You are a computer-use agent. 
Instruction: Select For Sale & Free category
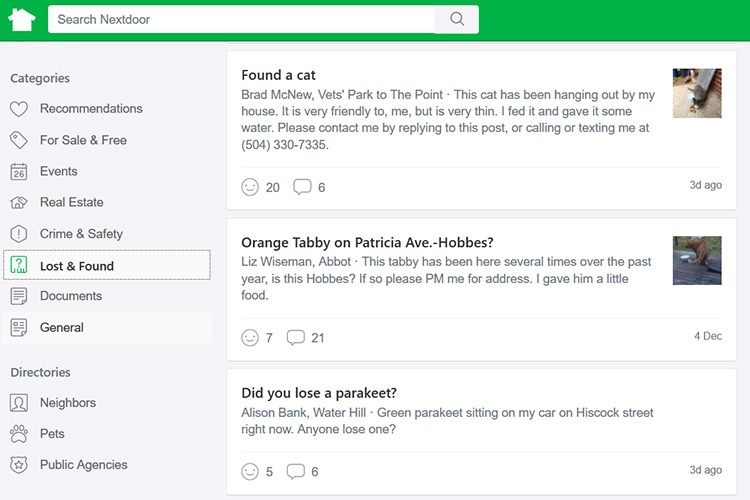[x=83, y=140]
